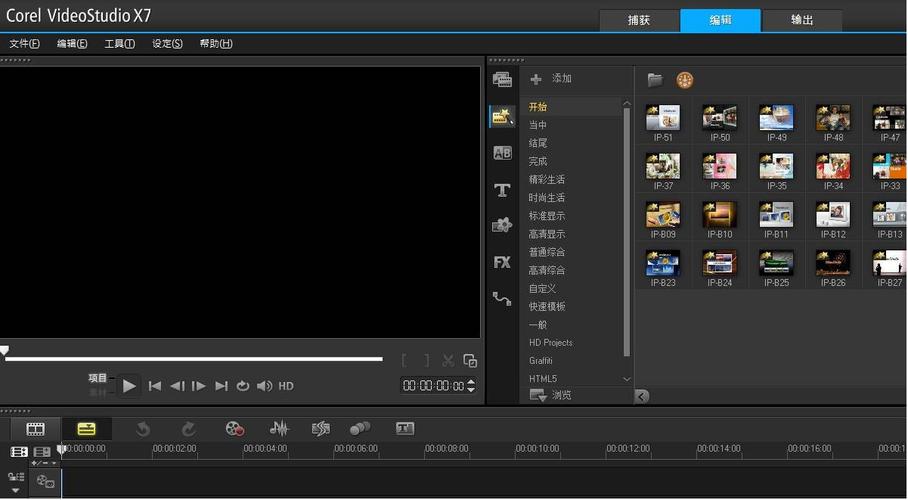Click the preview scrubber bar

192,358
